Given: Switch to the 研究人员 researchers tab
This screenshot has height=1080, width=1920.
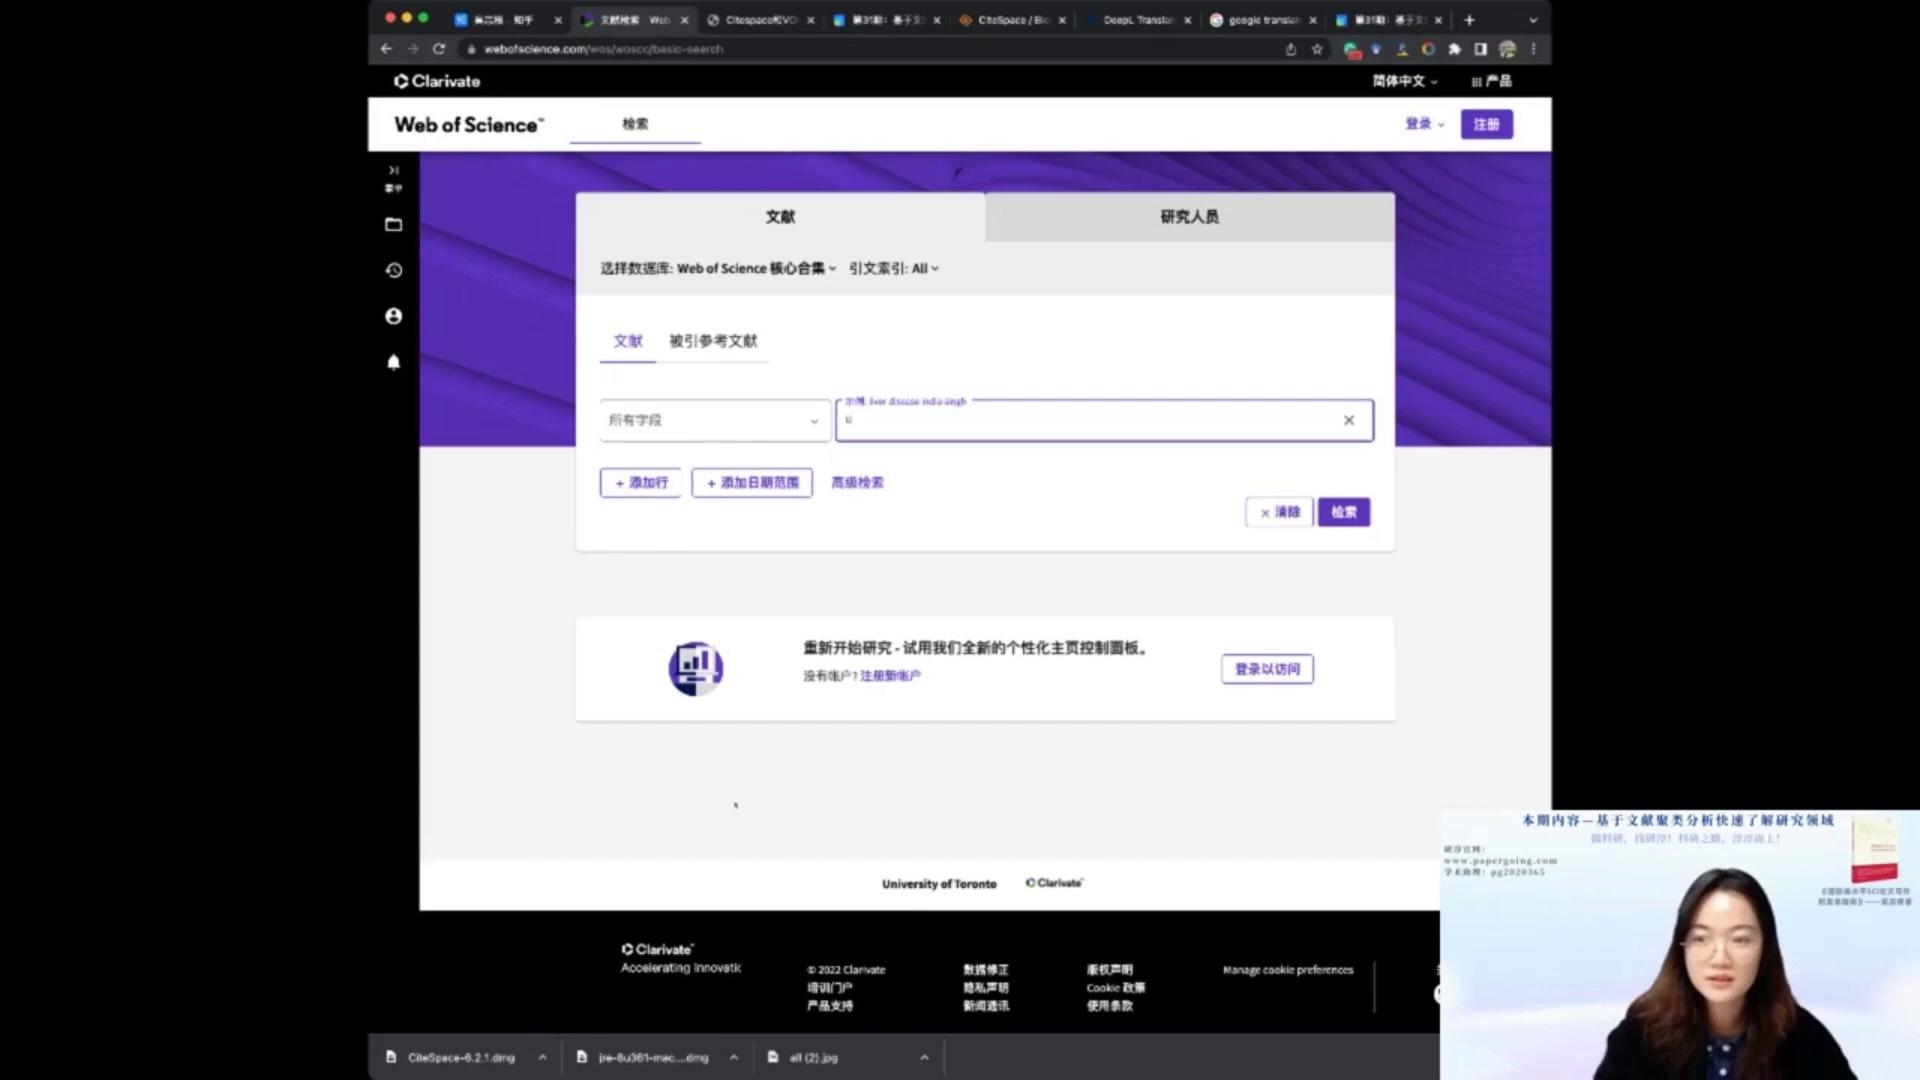Looking at the screenshot, I should point(1190,217).
